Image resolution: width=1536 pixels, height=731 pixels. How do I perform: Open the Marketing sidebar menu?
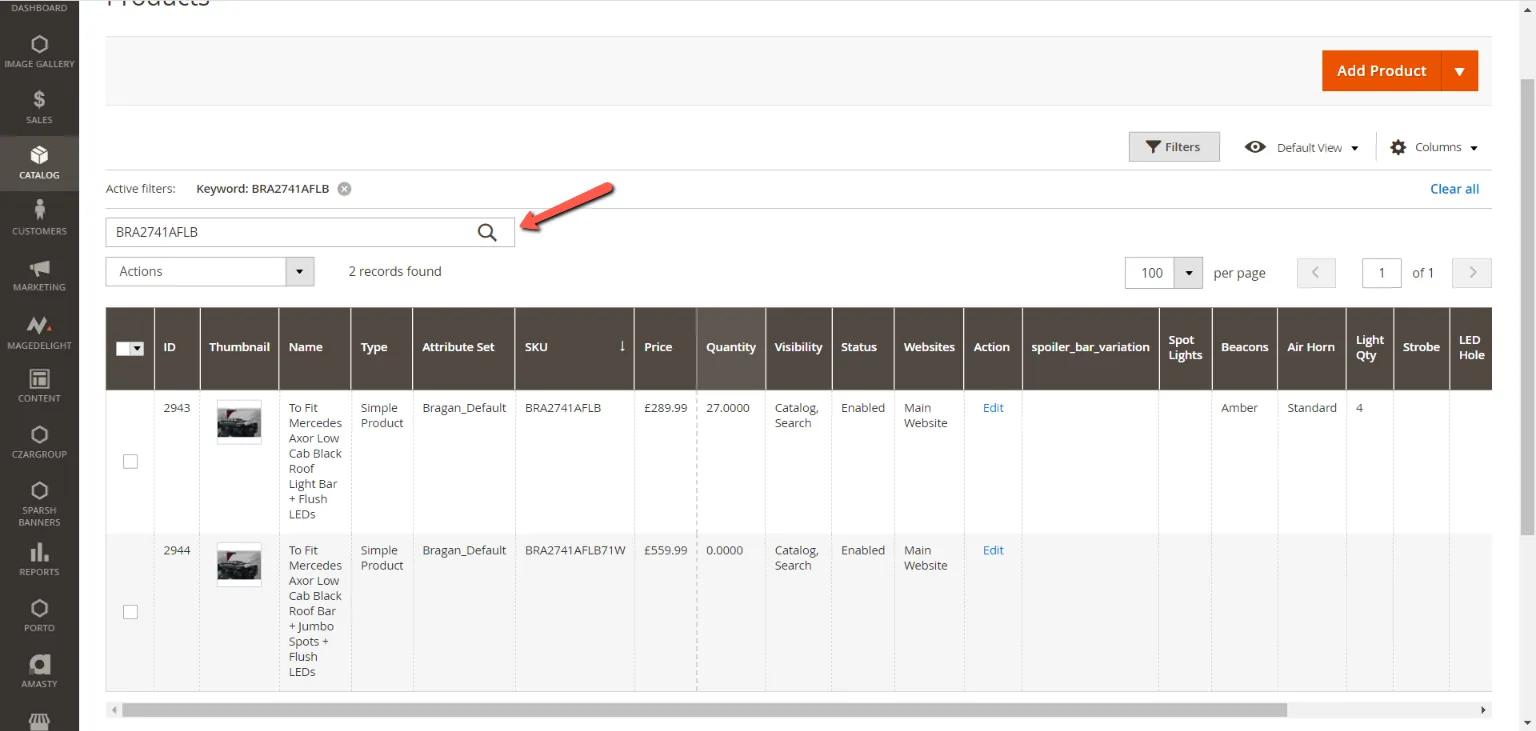[x=39, y=274]
